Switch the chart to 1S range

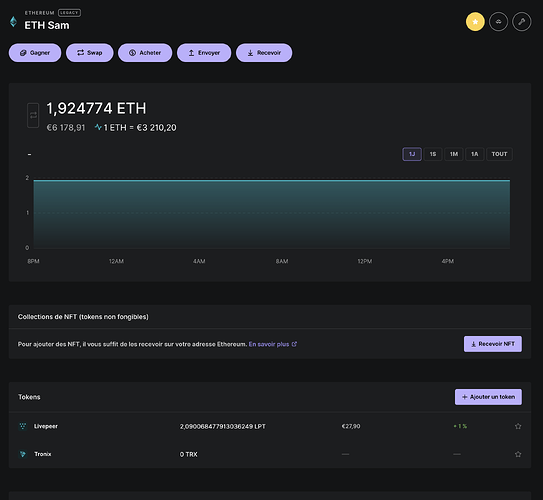(433, 154)
